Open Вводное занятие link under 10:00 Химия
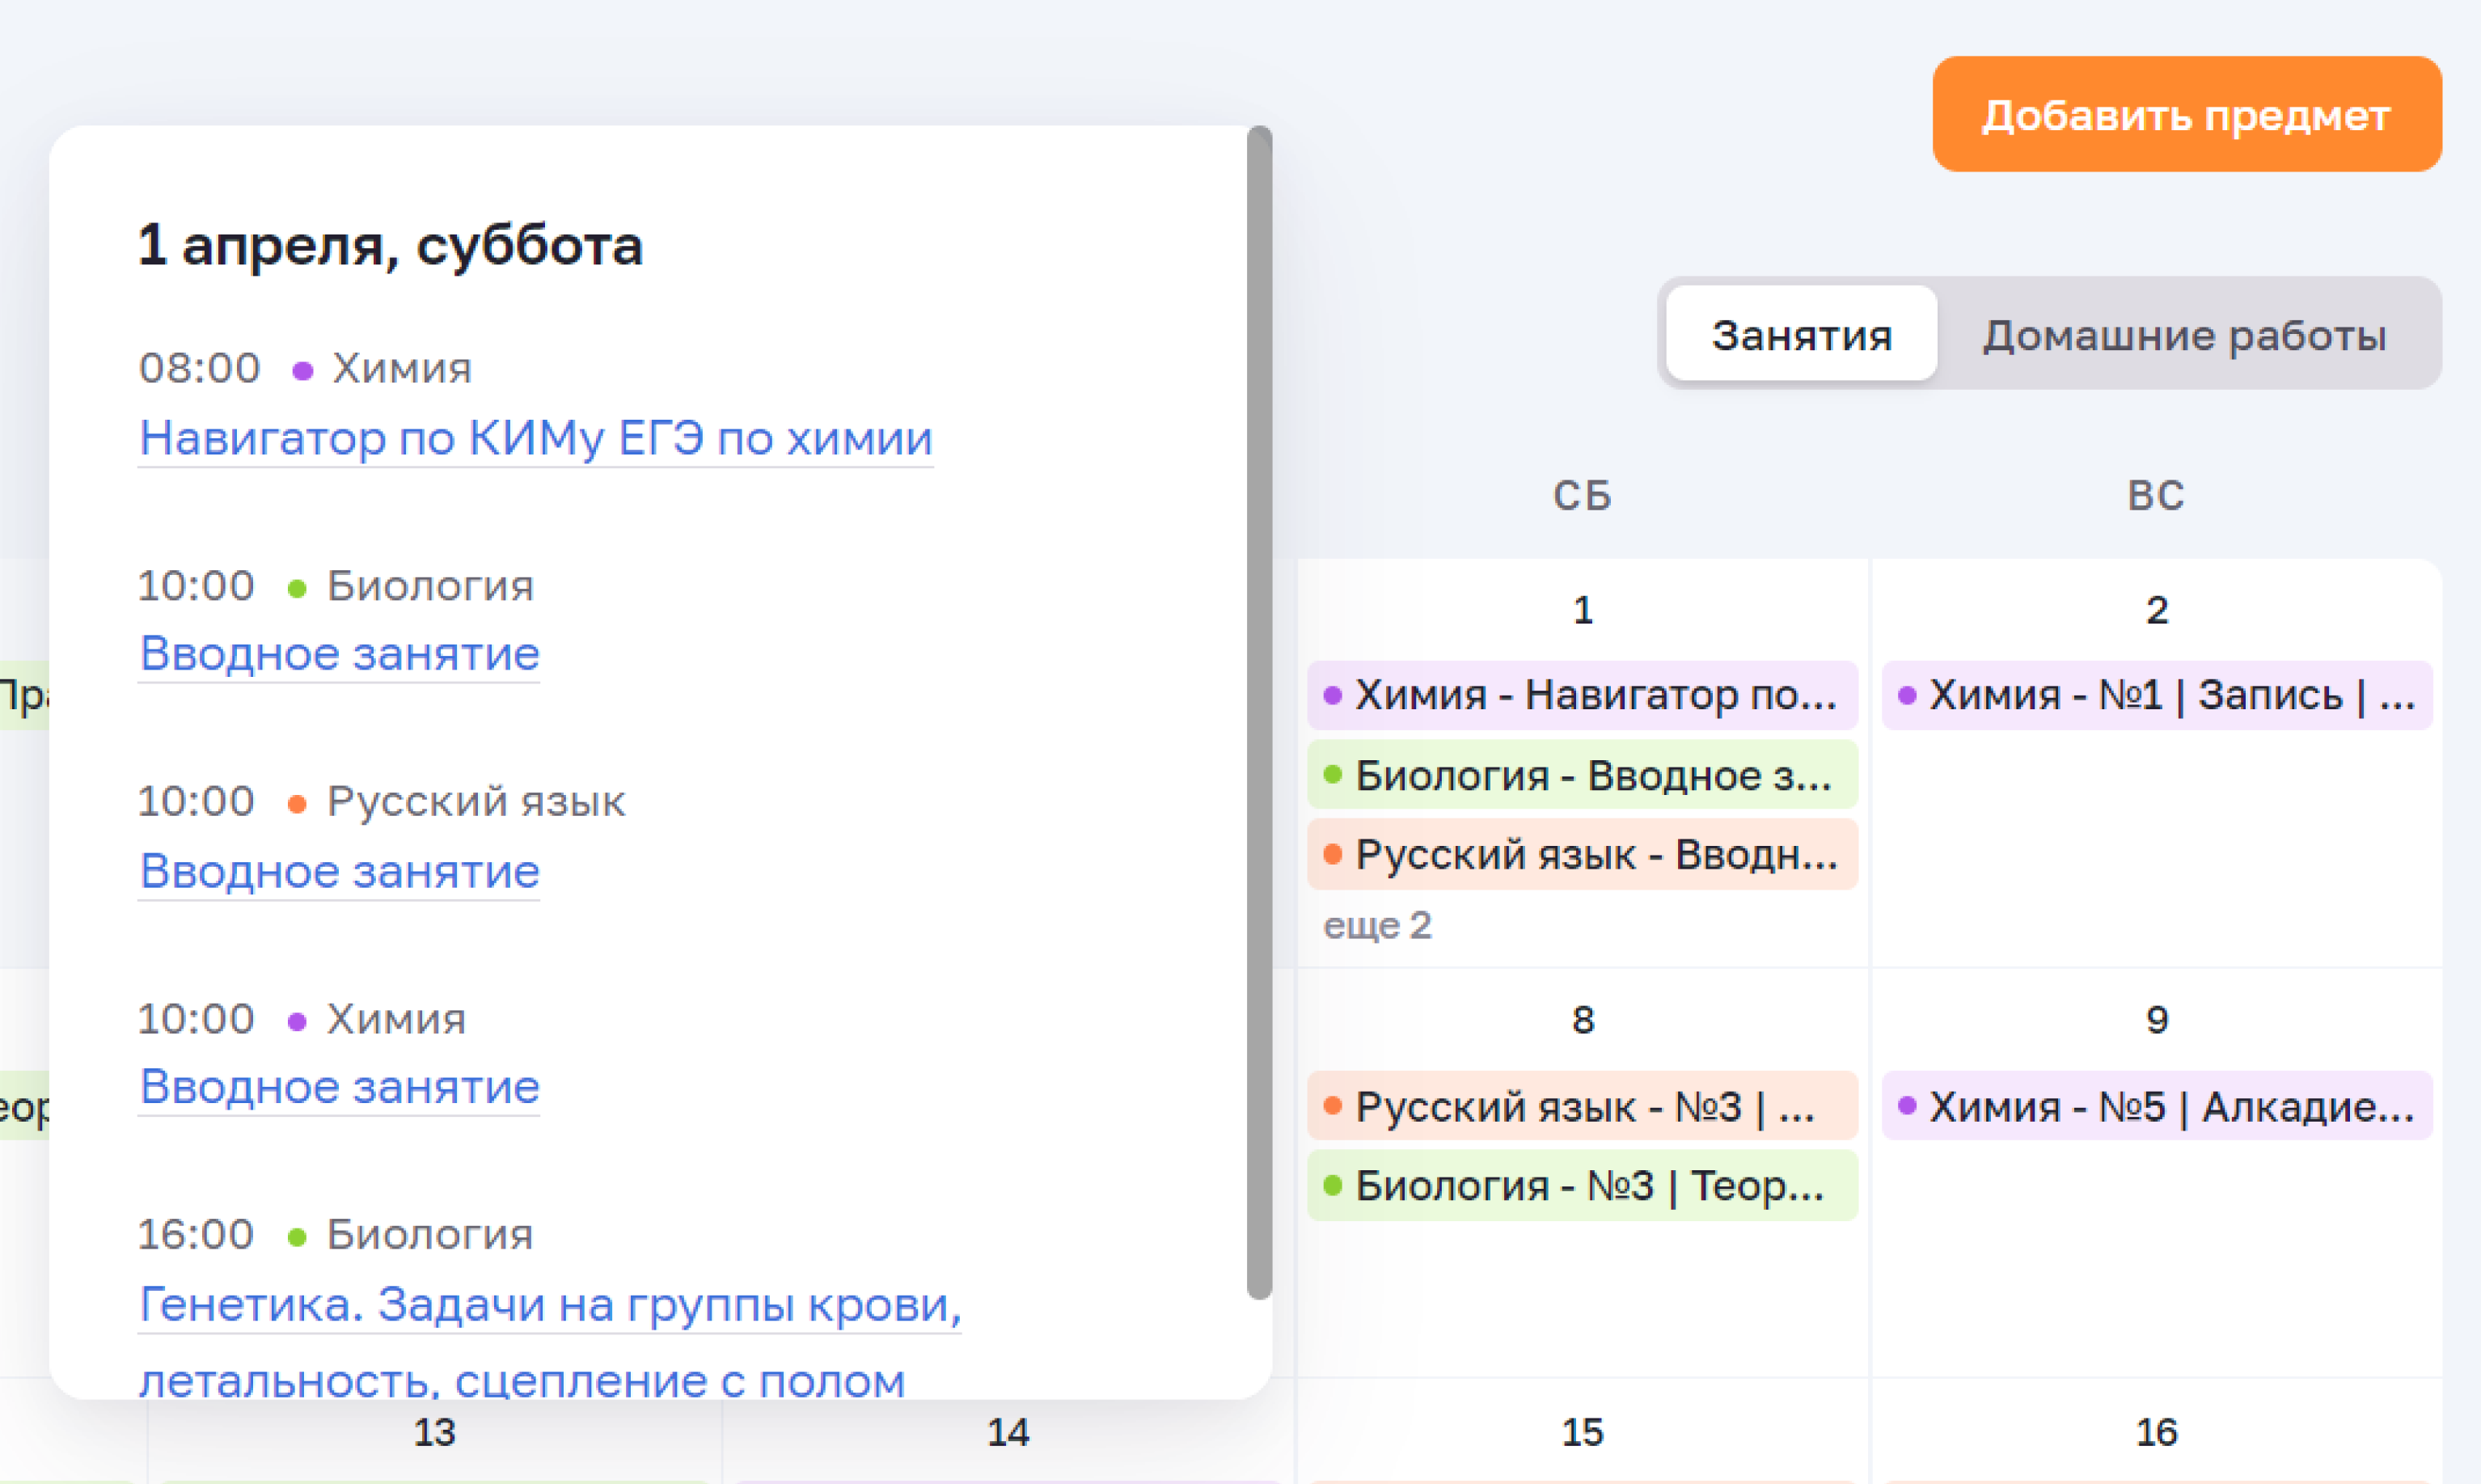The width and height of the screenshot is (2481, 1484). pyautogui.click(x=339, y=1087)
